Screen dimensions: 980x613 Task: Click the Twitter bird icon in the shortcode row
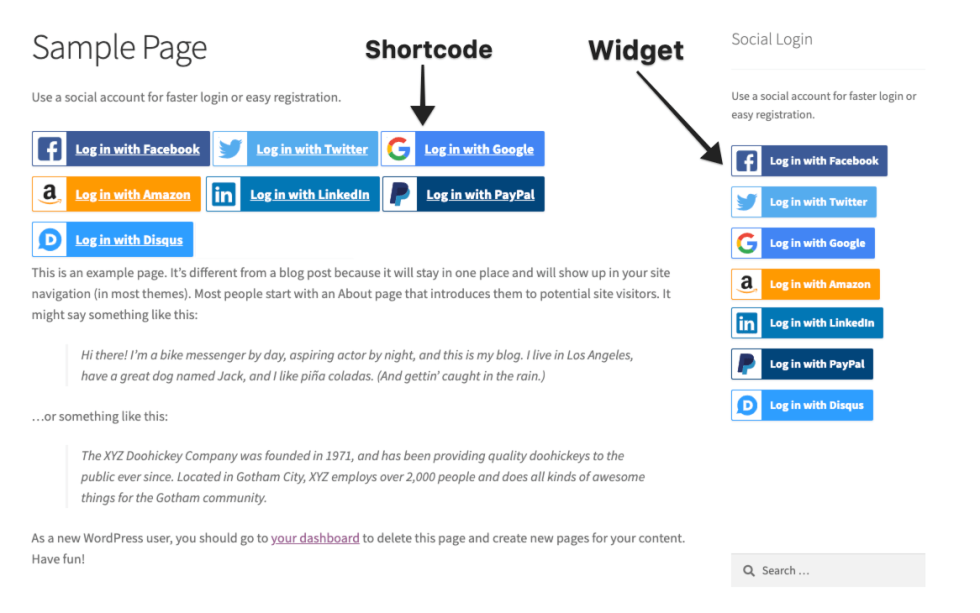(231, 149)
